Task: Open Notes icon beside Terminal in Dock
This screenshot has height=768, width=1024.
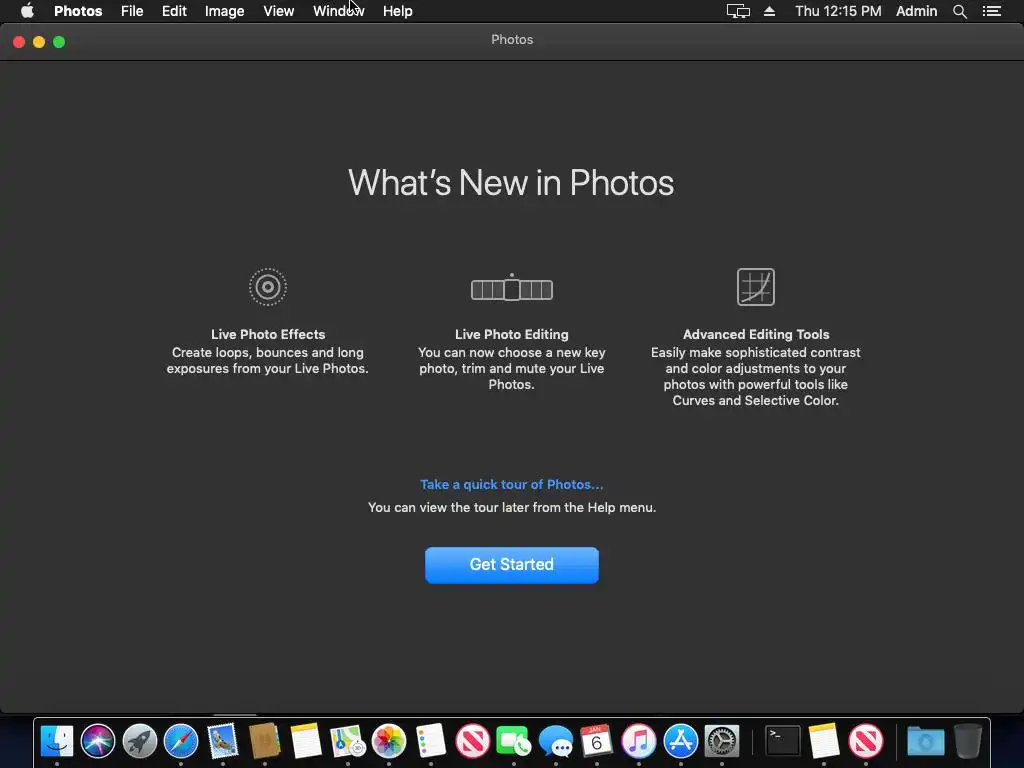Action: coord(824,741)
